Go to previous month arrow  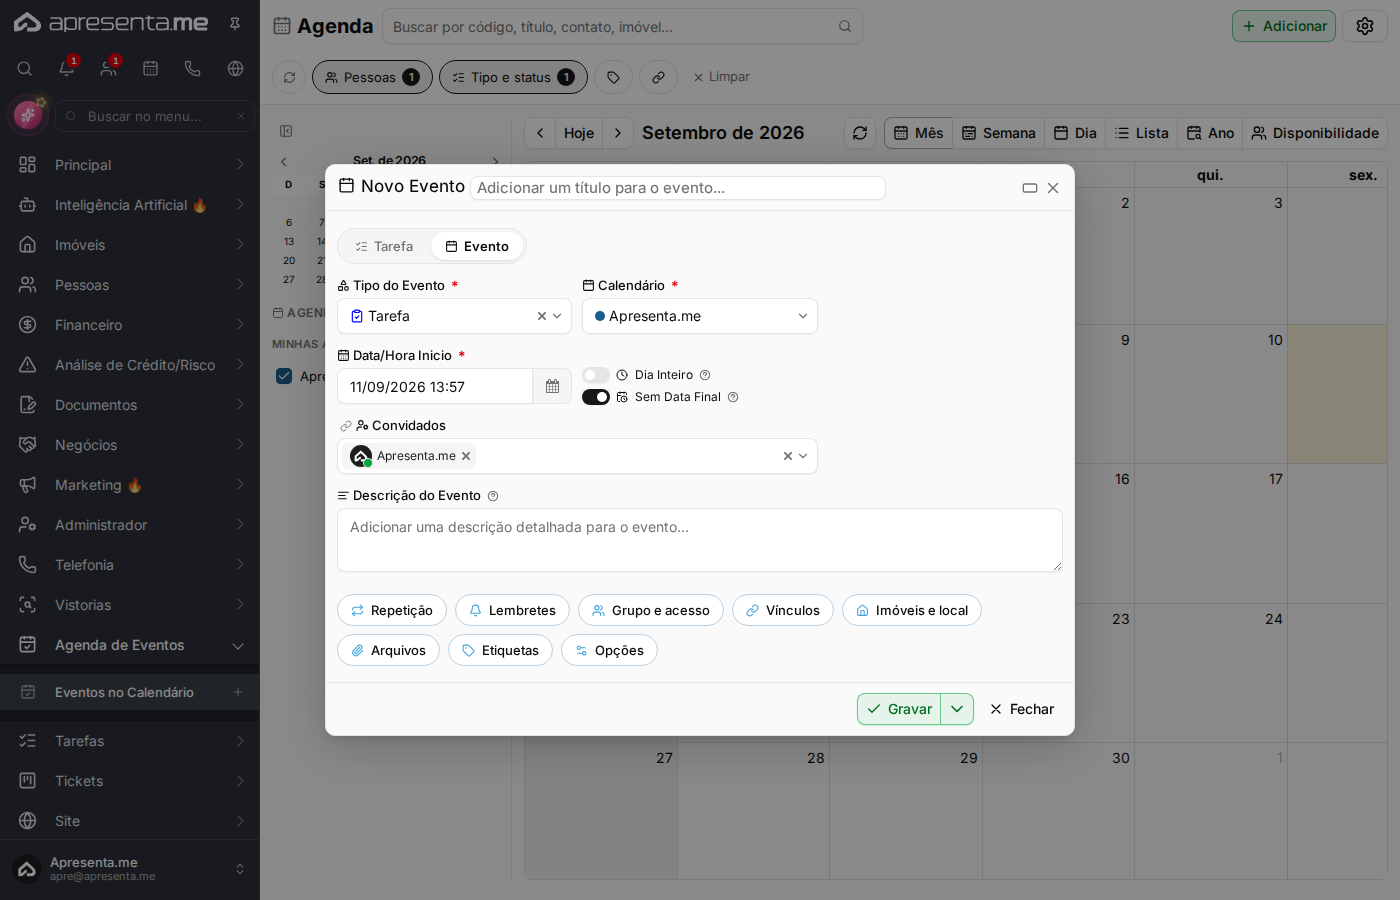pyautogui.click(x=540, y=133)
